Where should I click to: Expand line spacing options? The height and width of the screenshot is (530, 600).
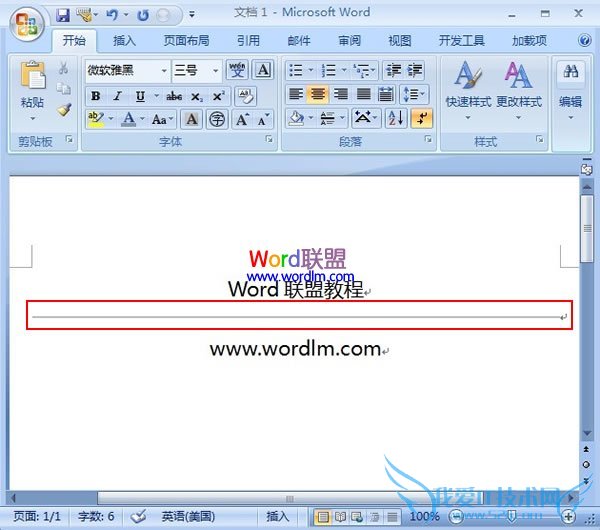pos(414,94)
